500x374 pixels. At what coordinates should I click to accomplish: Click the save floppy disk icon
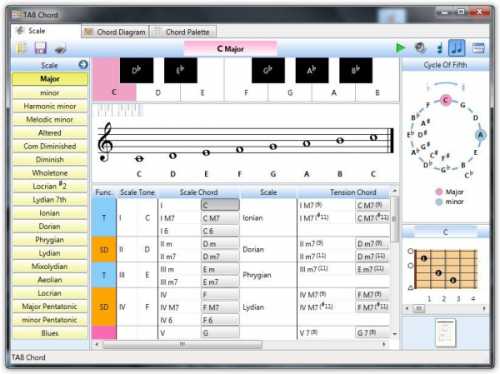pyautogui.click(x=41, y=48)
